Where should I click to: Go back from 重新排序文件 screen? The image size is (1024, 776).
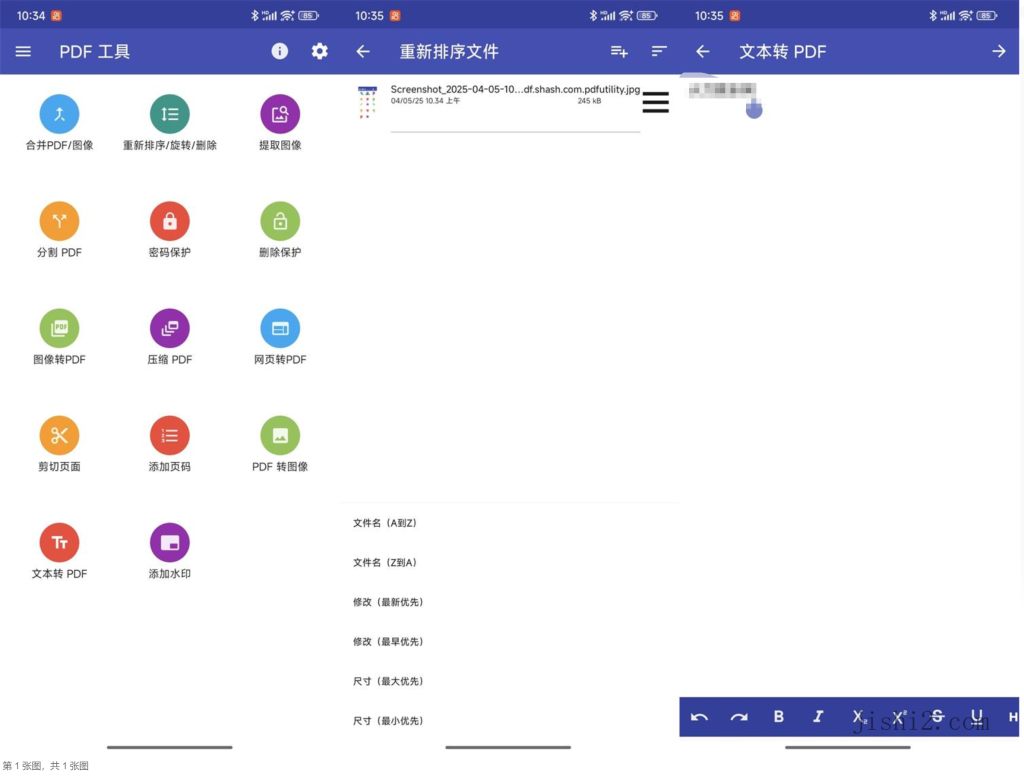(x=363, y=51)
